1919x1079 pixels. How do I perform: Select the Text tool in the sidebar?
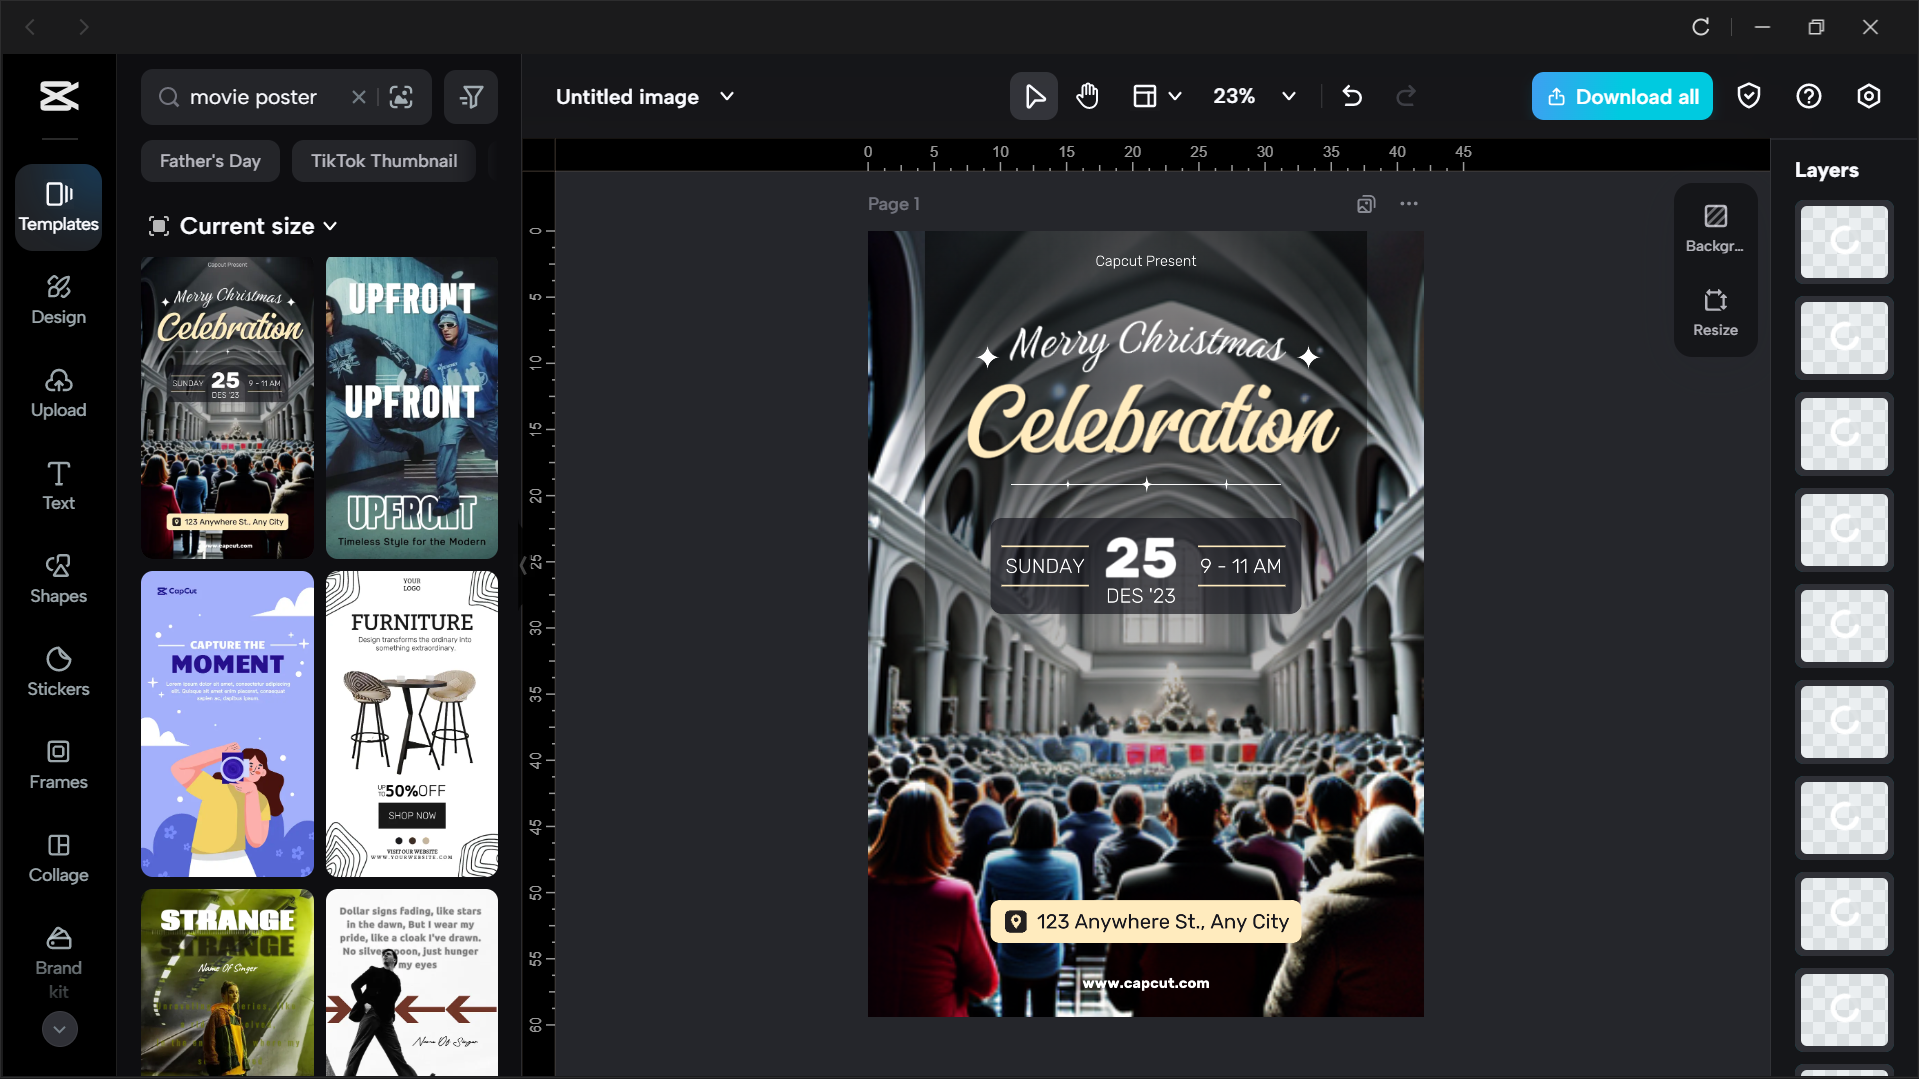pyautogui.click(x=57, y=485)
